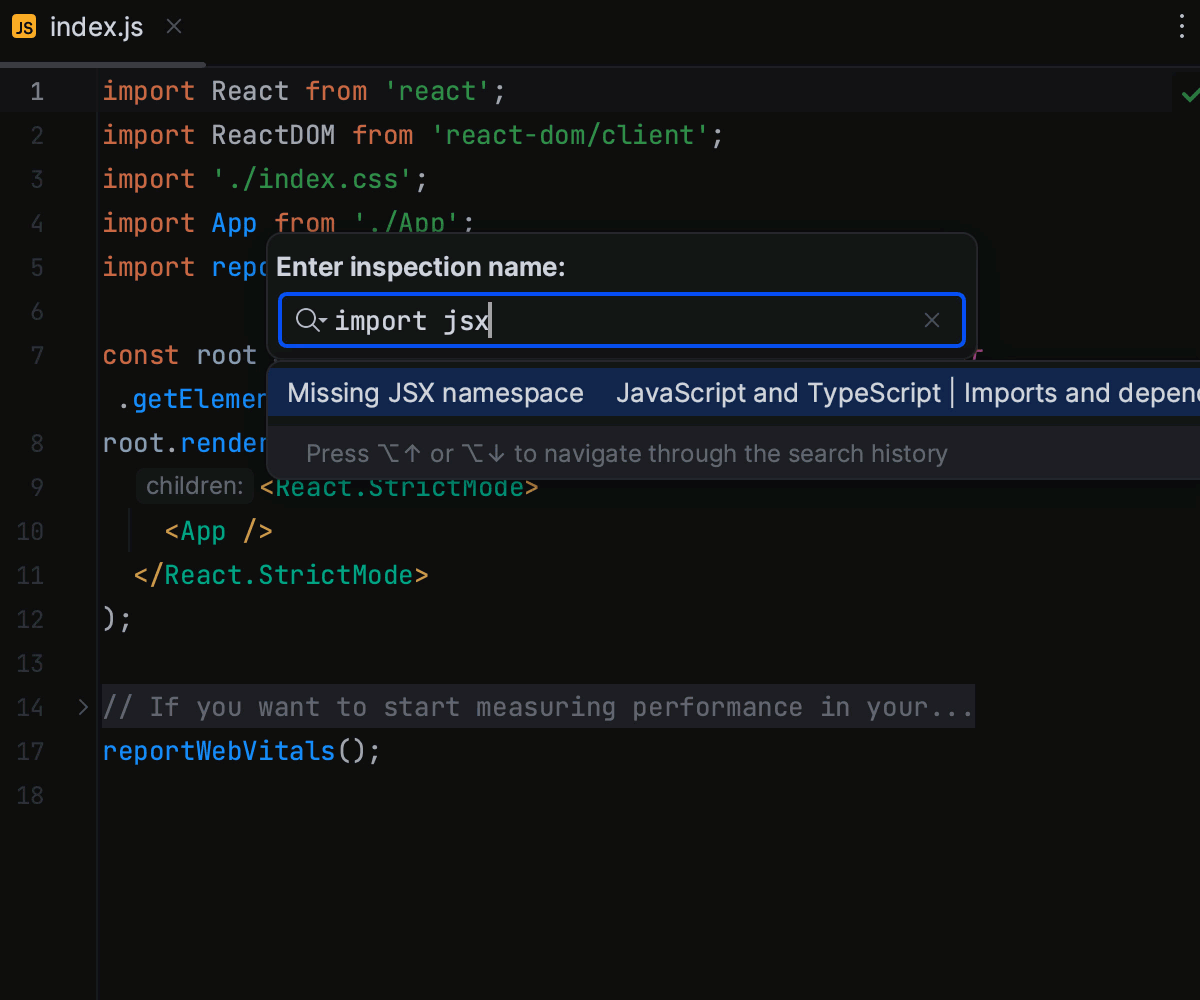
Task: Click the fold chevron beside line 14
Action: [81, 707]
